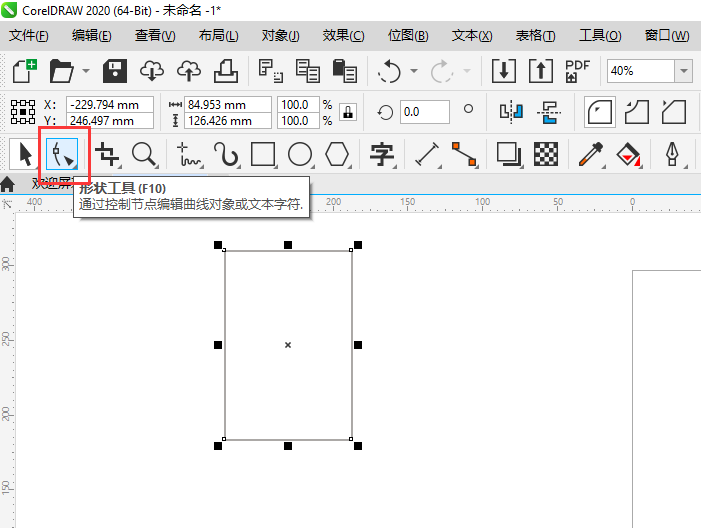This screenshot has width=701, height=528.
Task: Click the X position field
Action: pos(110,105)
